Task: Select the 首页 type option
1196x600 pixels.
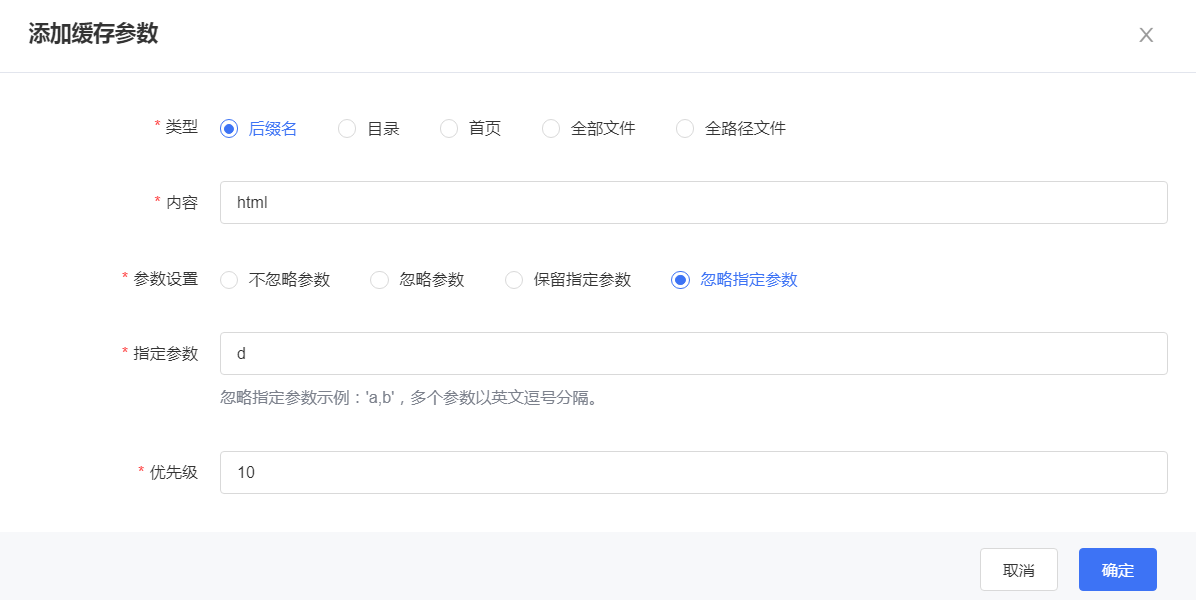Action: 449,129
